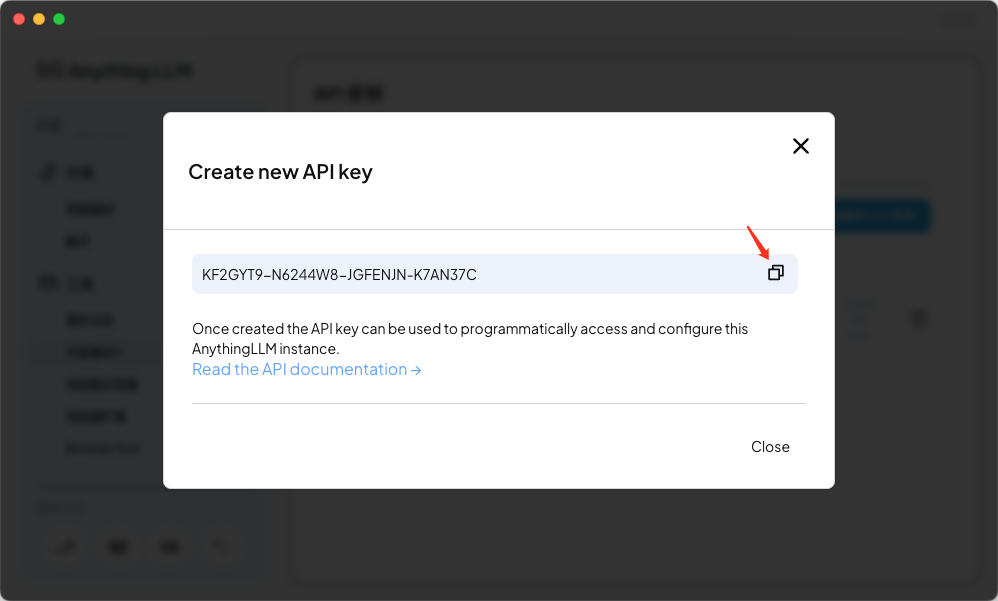Click the red macOS window close light
This screenshot has height=601, width=998.
coord(19,19)
